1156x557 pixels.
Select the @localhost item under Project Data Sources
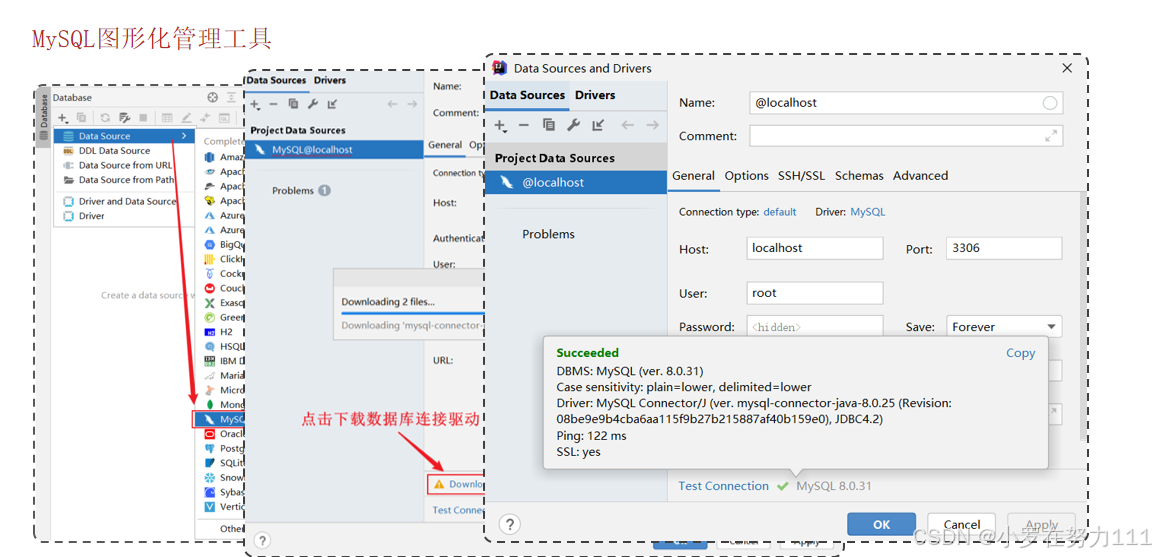[x=576, y=183]
